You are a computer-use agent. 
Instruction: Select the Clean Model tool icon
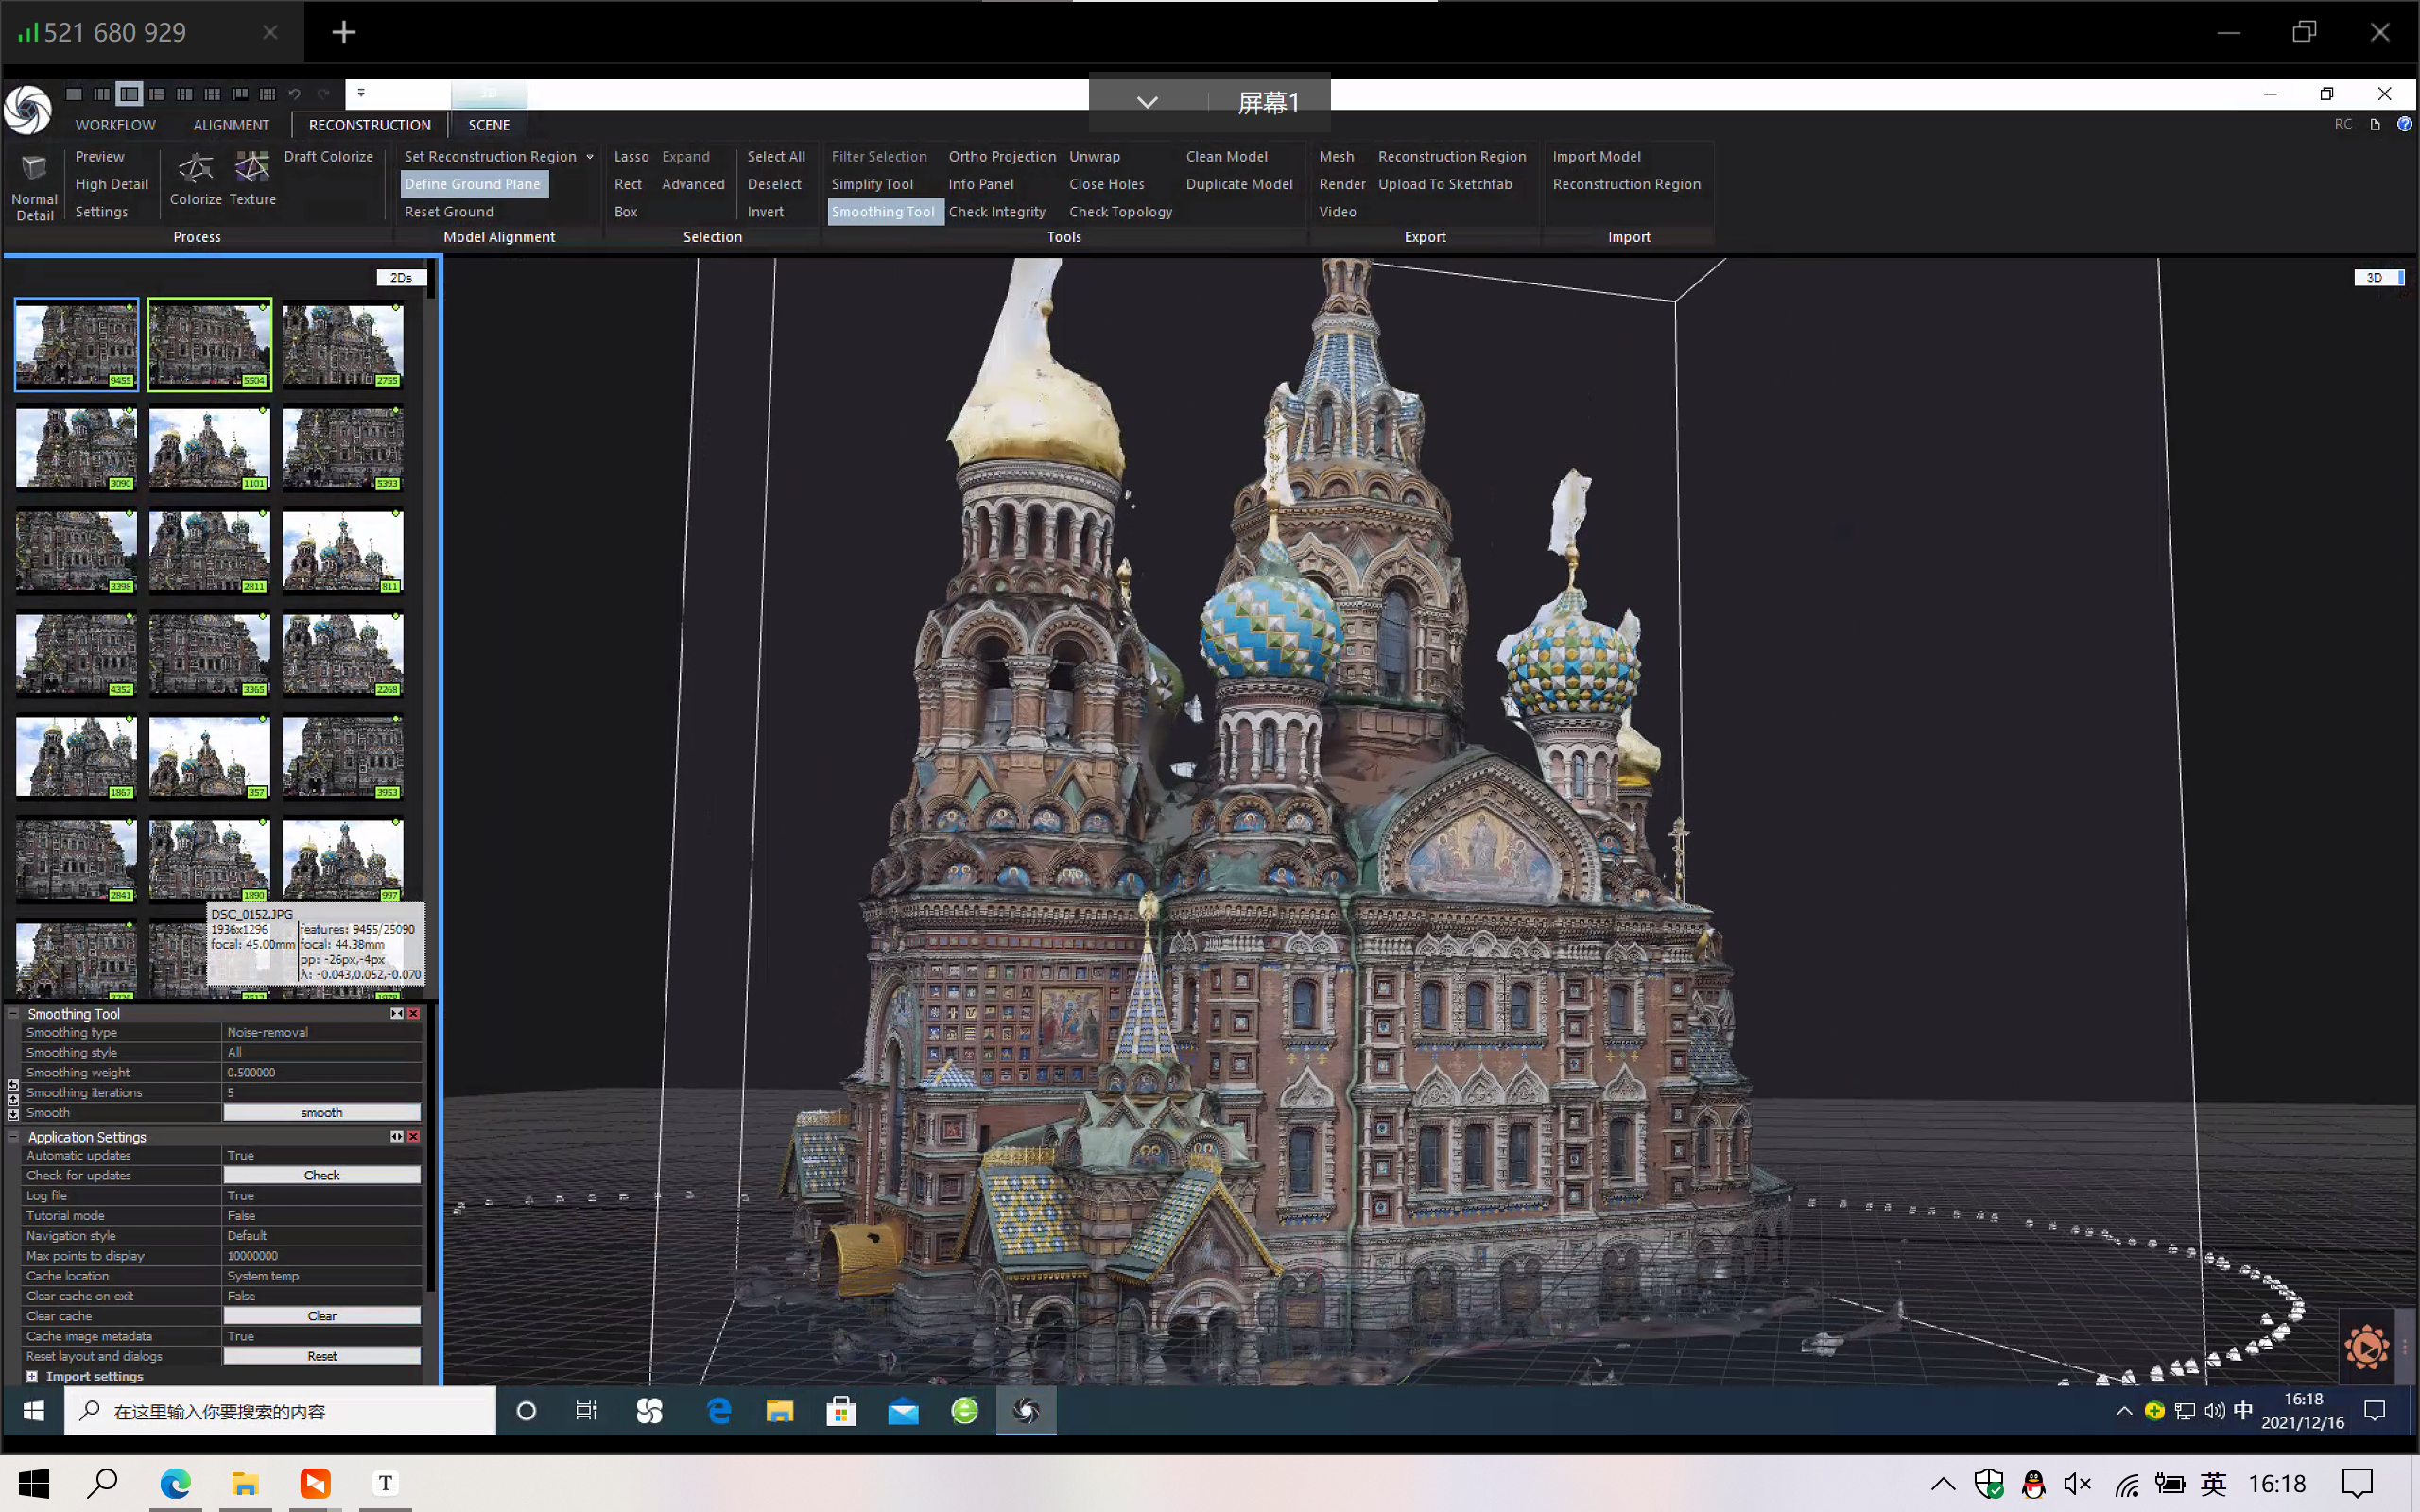point(1225,155)
